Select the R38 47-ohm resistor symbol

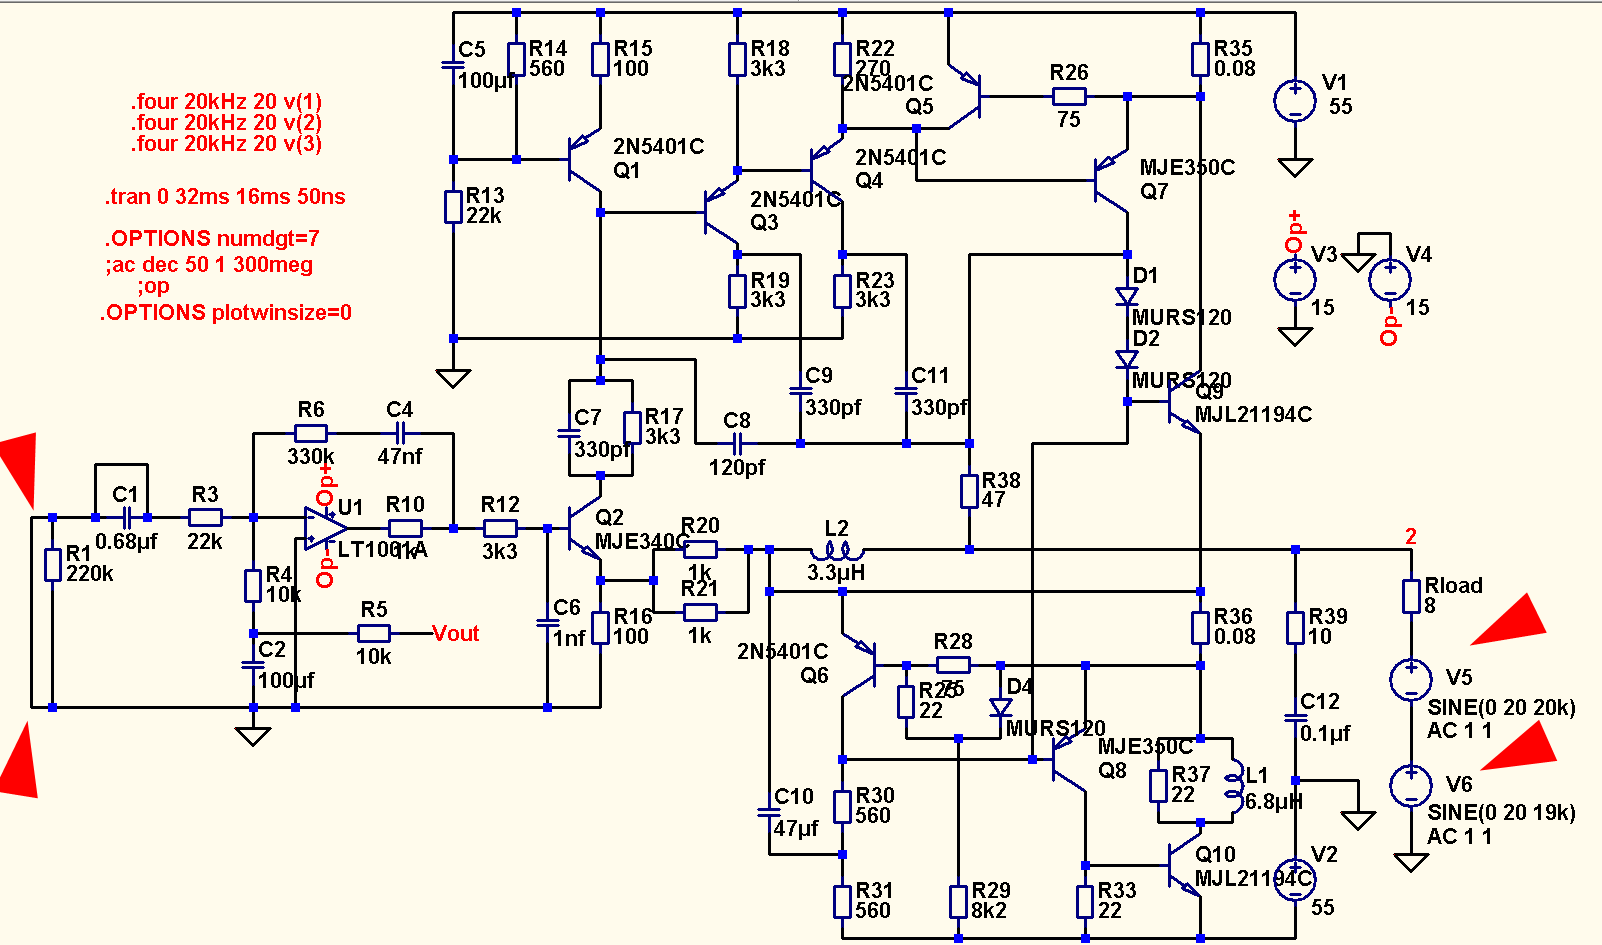pyautogui.click(x=969, y=492)
